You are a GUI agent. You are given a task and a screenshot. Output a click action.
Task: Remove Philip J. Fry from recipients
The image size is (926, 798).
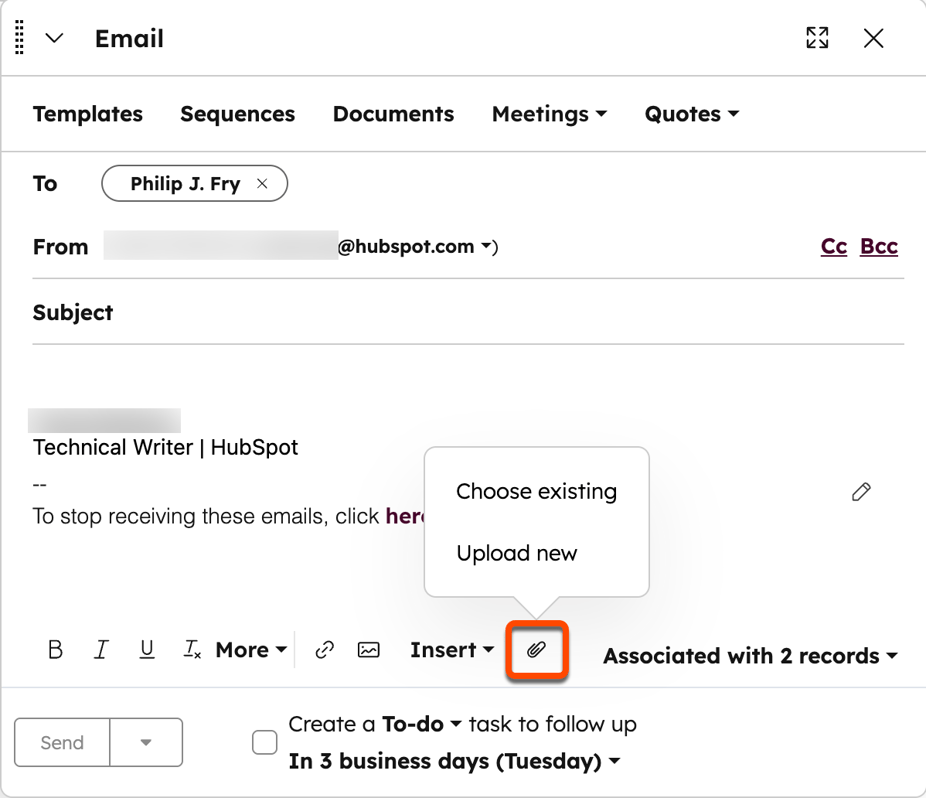point(262,183)
